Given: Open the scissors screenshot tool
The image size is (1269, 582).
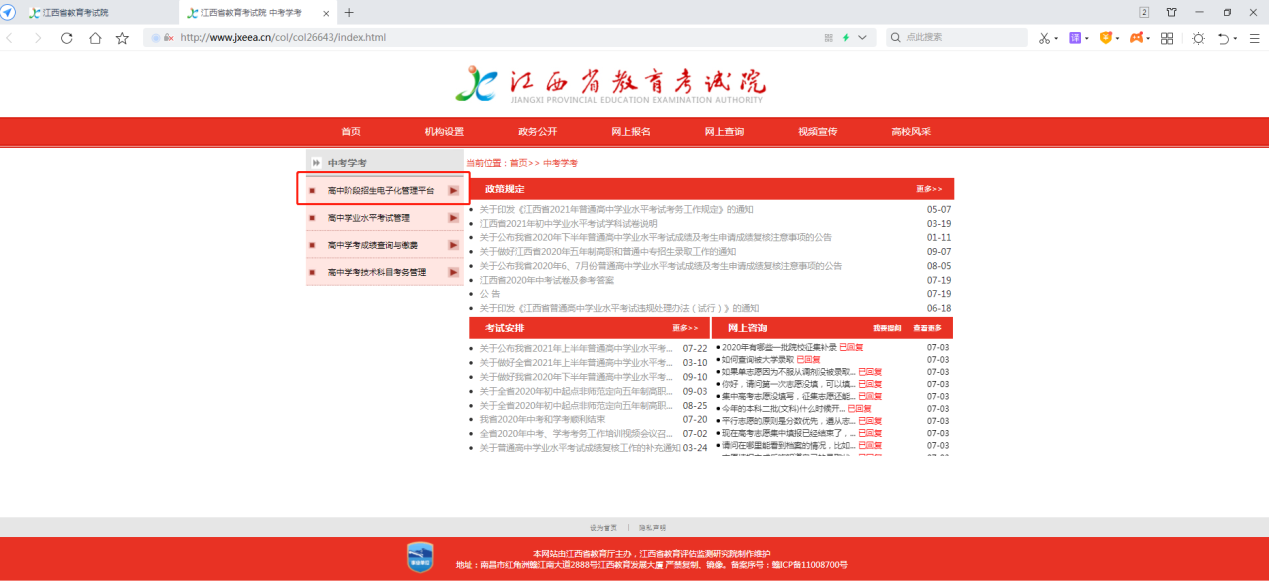Looking at the screenshot, I should 1043,38.
